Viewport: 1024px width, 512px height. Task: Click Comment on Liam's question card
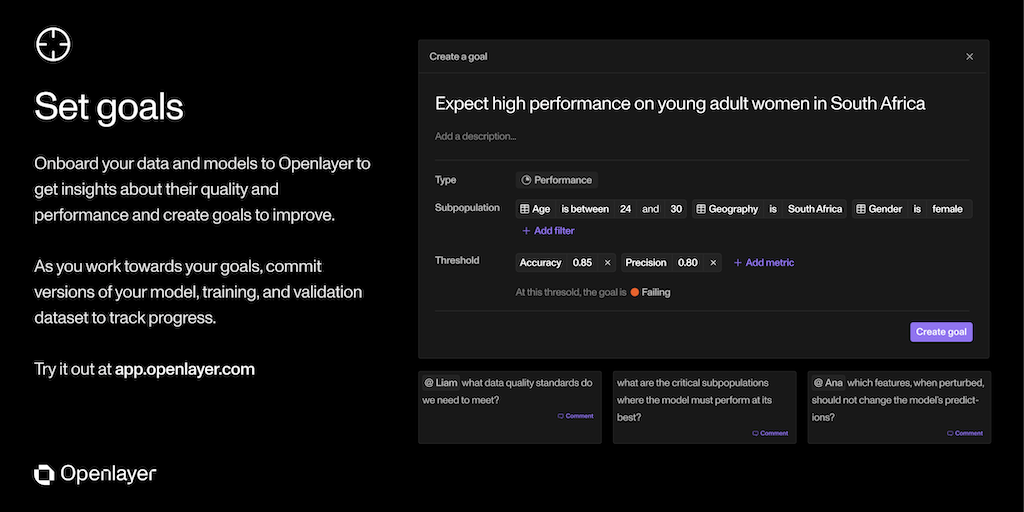click(x=576, y=416)
